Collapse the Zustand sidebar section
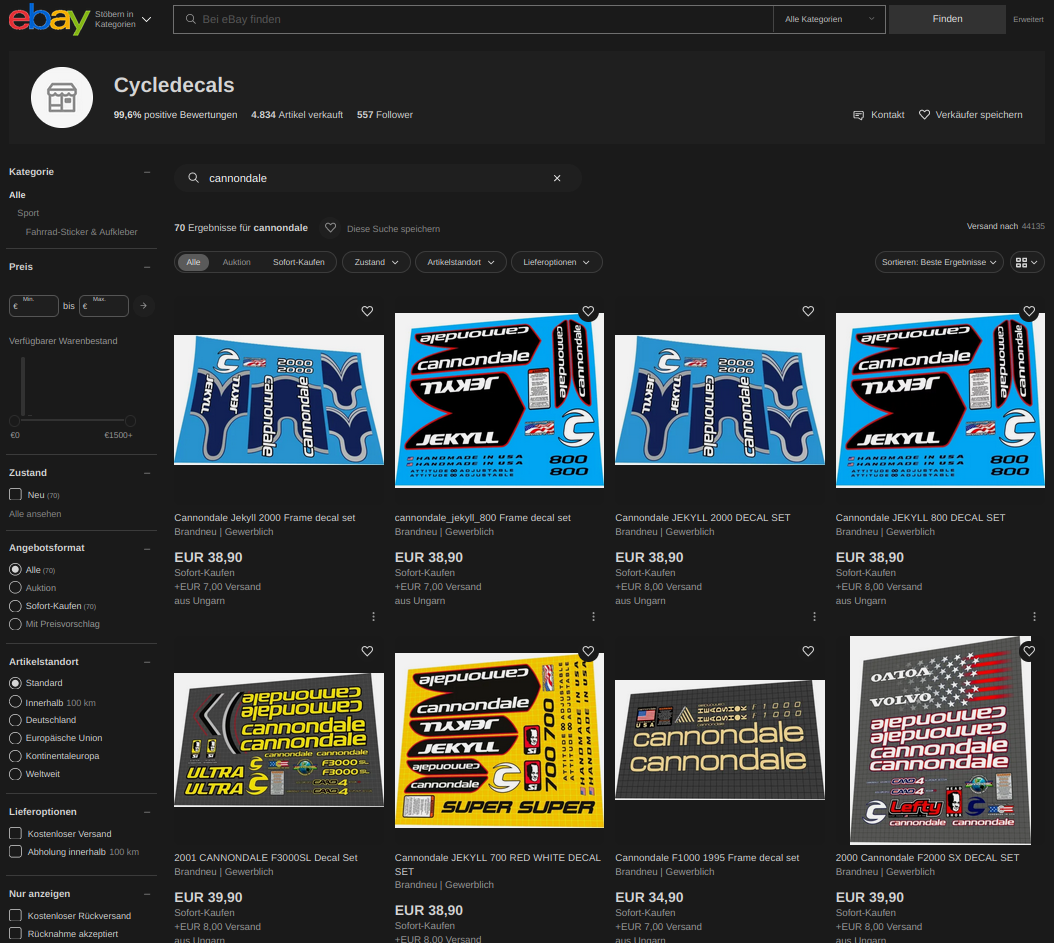Viewport: 1054px width, 943px height. coord(147,473)
